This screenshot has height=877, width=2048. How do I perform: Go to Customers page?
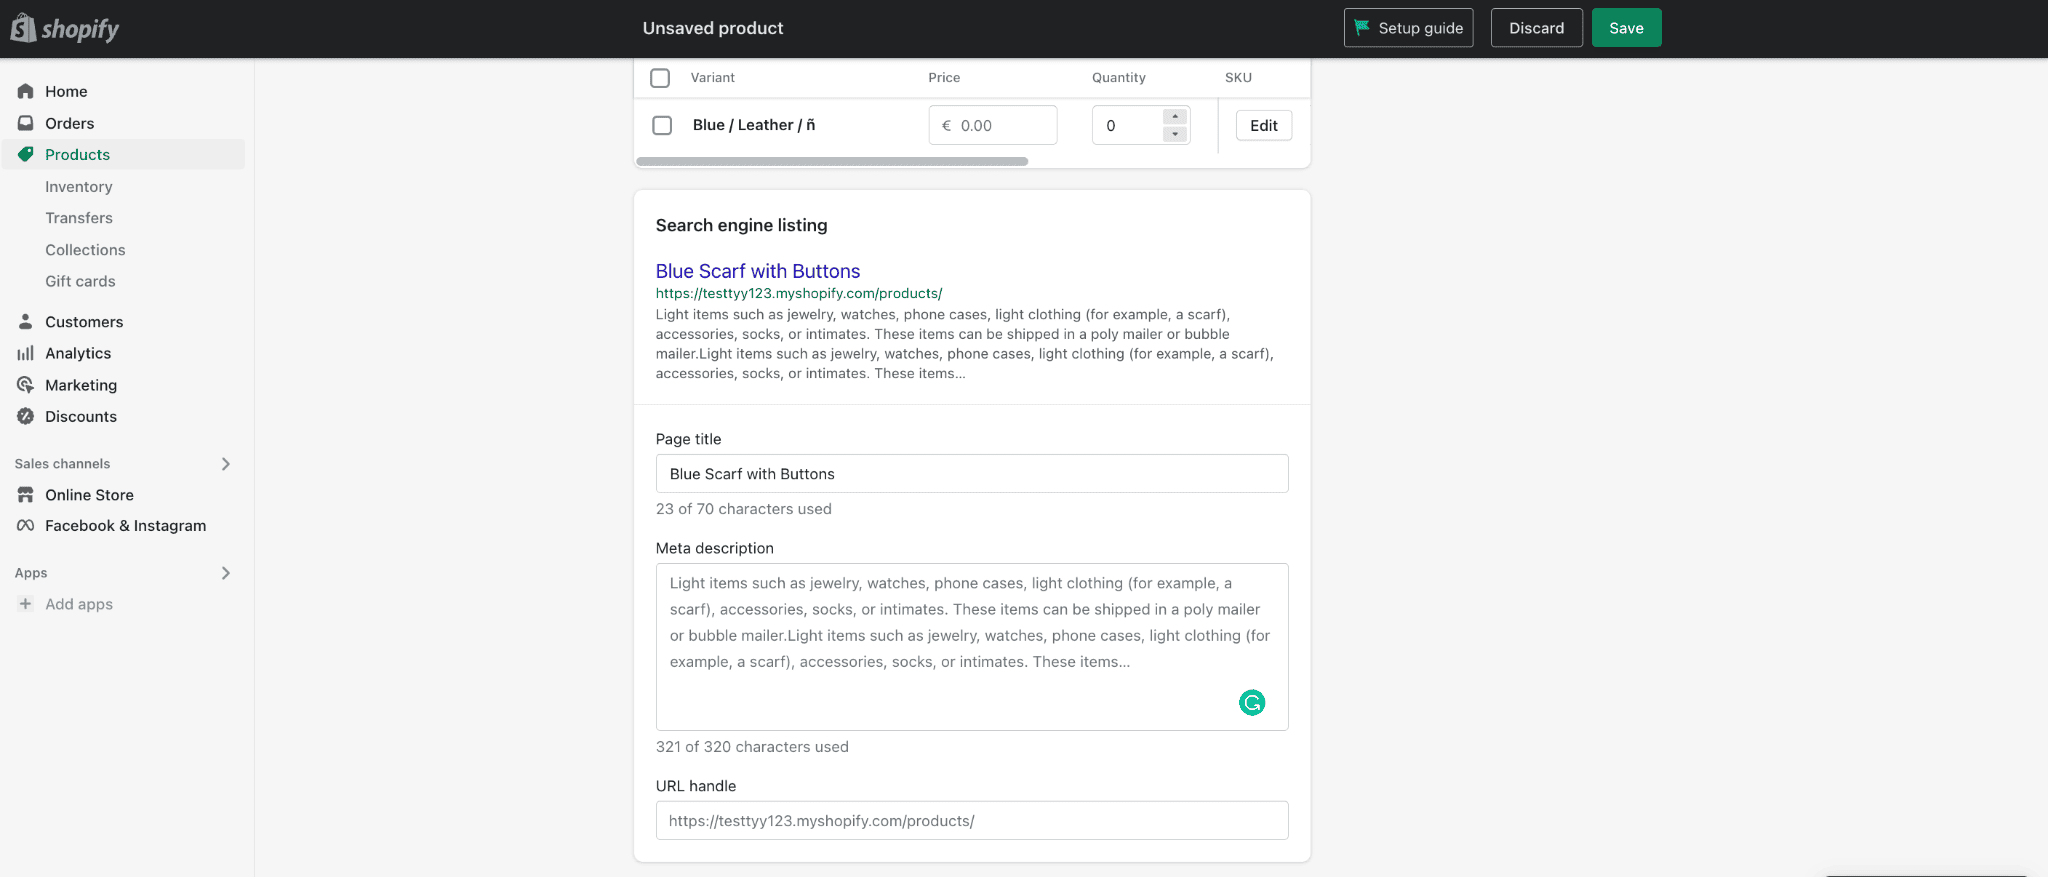coord(84,321)
